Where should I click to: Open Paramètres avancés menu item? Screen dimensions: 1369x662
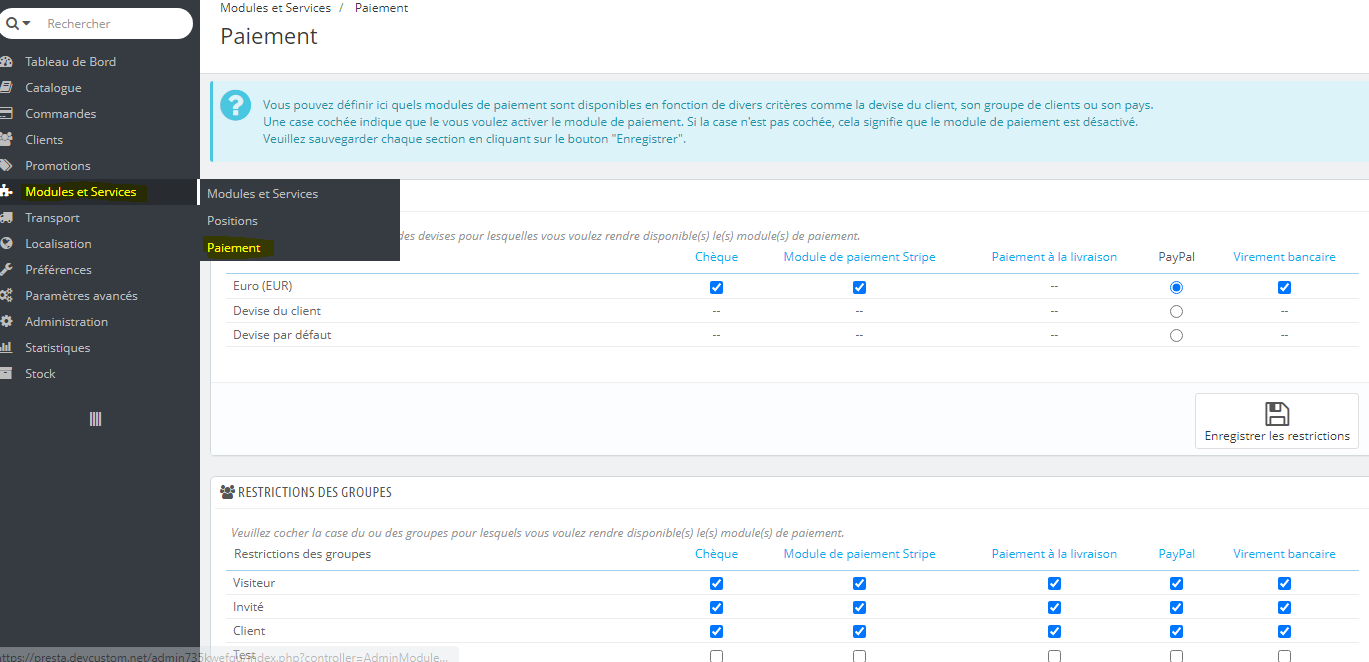81,295
